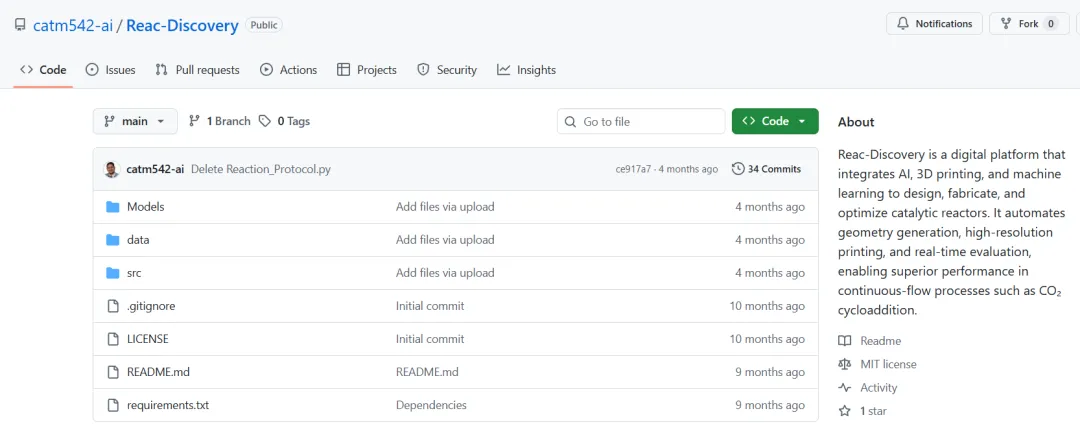Click the catm542-ai avatar in commit row

point(112,169)
